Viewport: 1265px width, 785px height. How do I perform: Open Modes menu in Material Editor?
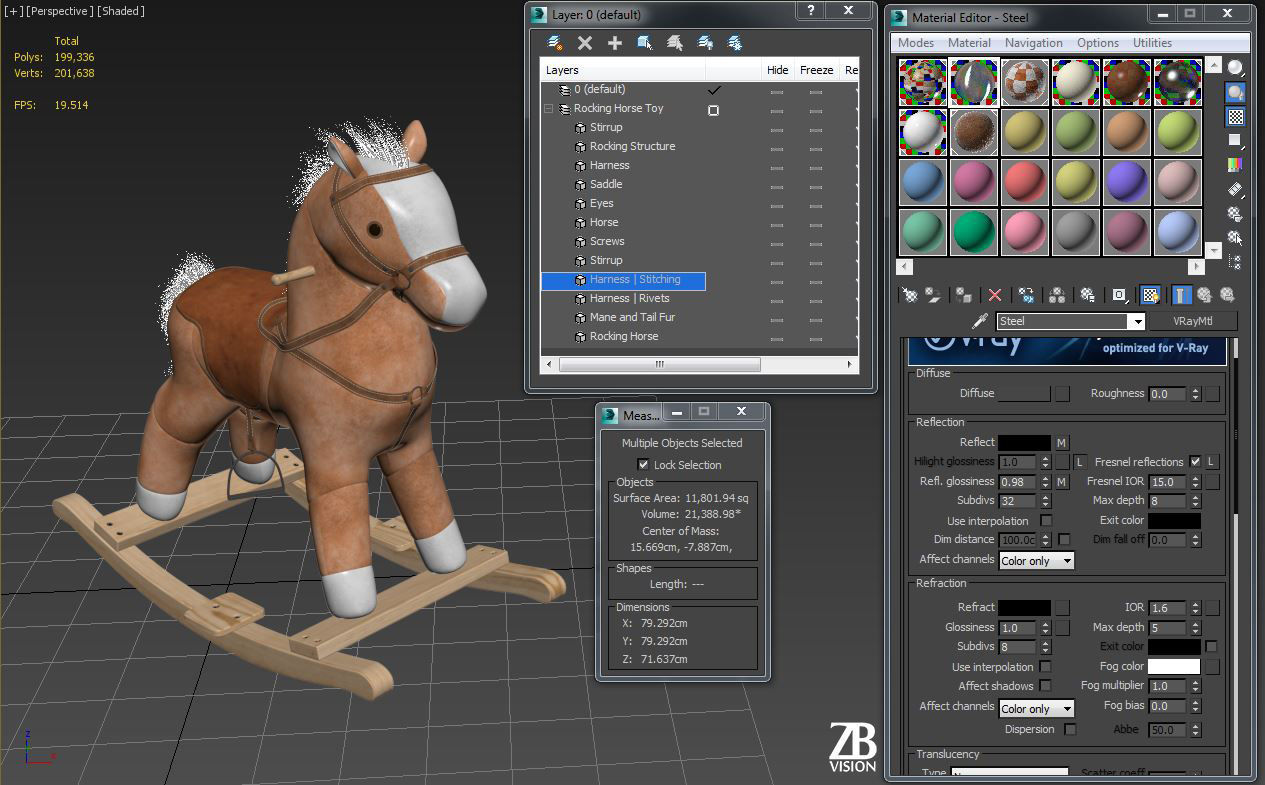(x=916, y=43)
